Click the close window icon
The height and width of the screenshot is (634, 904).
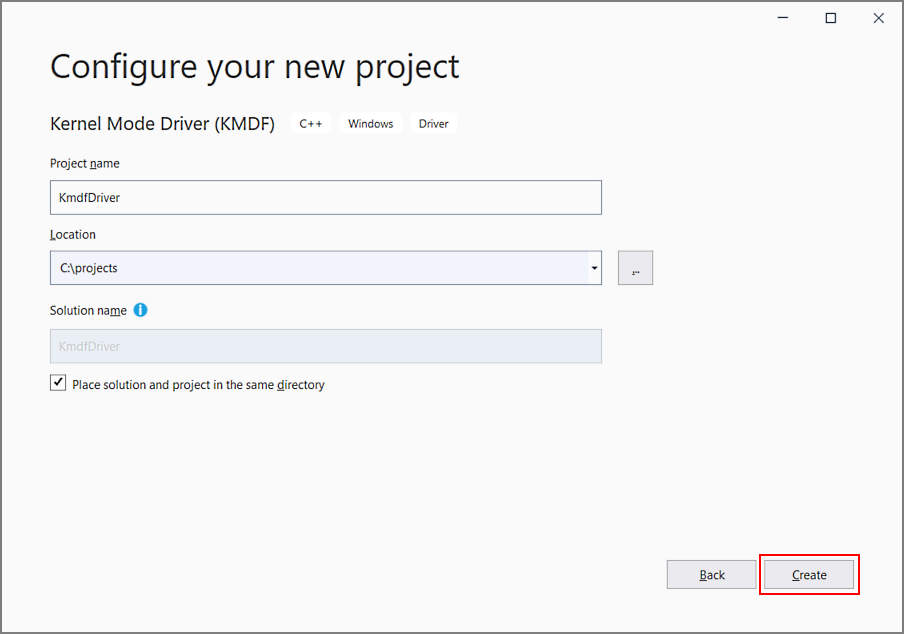[878, 17]
